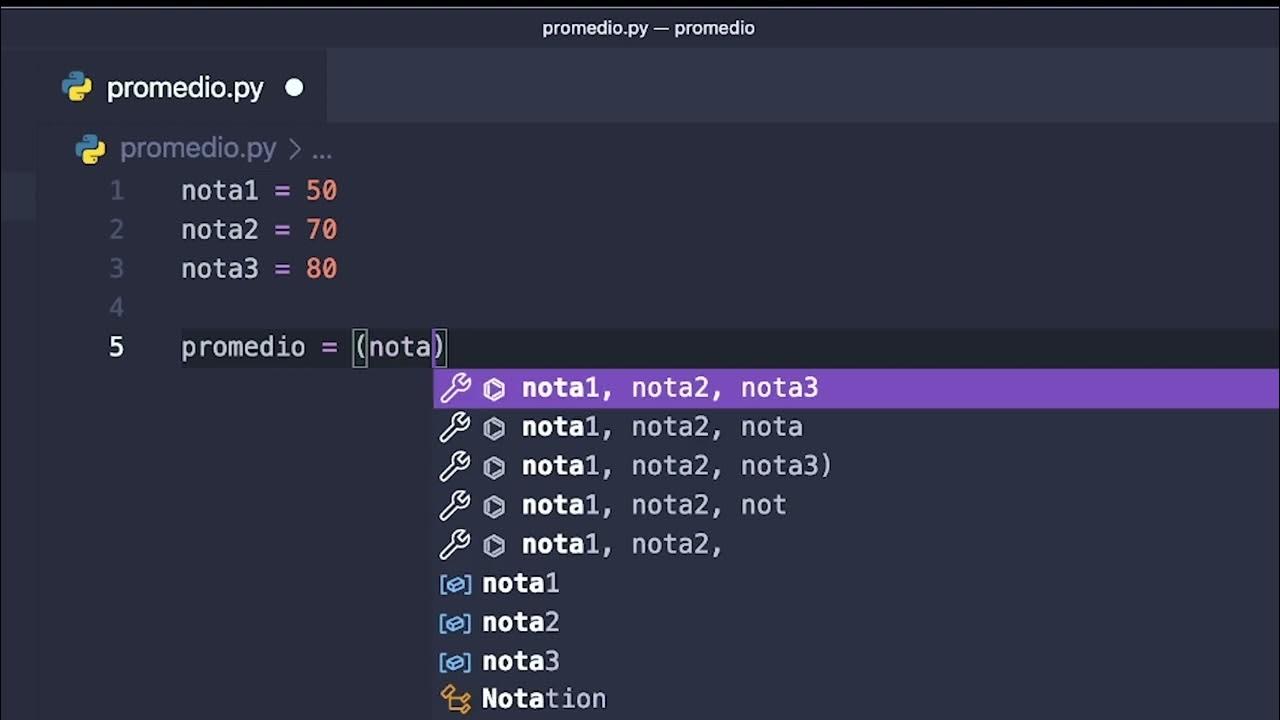Click the nota1 variable on line 1

tap(220, 190)
